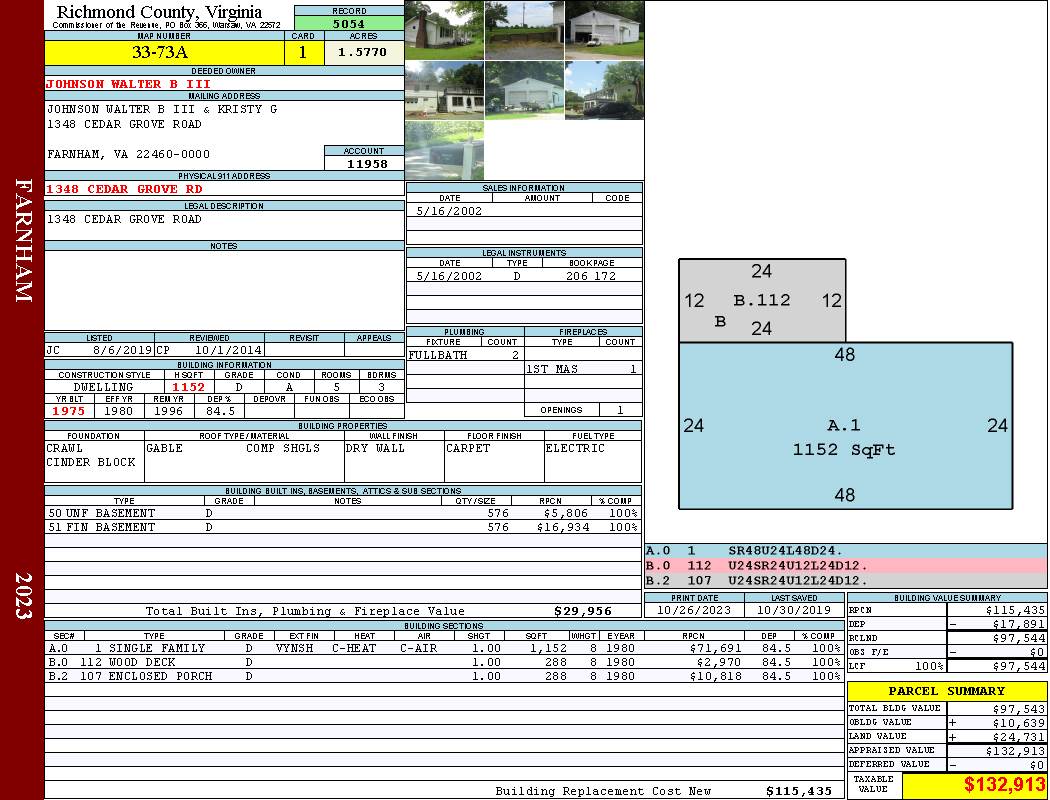Select sketch vector line A.0 SR48U24L48D24
Image resolution: width=1050 pixels, height=800 pixels.
click(x=845, y=551)
